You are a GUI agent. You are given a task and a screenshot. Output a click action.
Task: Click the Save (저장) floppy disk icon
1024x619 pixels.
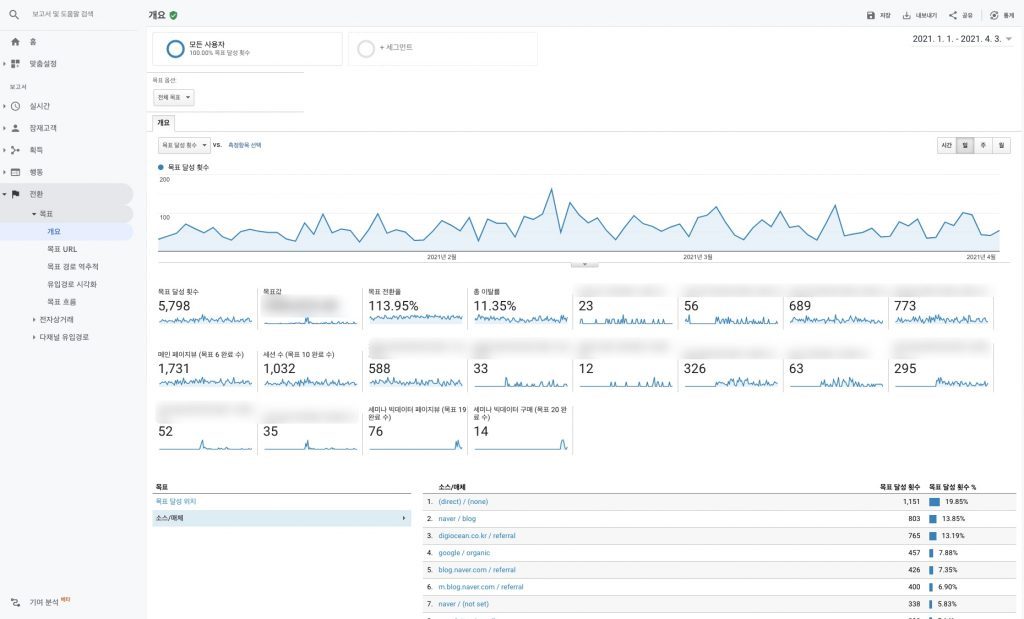tap(870, 15)
